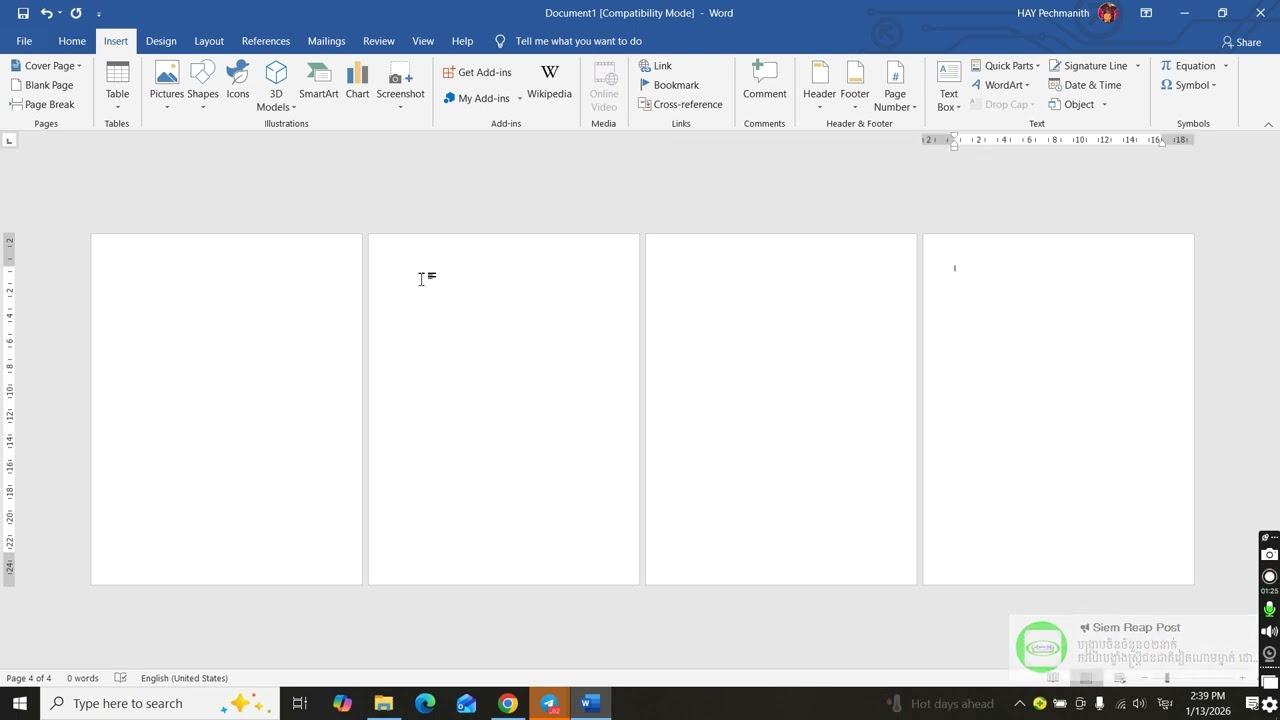Image resolution: width=1280 pixels, height=720 pixels.
Task: Open the References tab
Action: tap(266, 41)
